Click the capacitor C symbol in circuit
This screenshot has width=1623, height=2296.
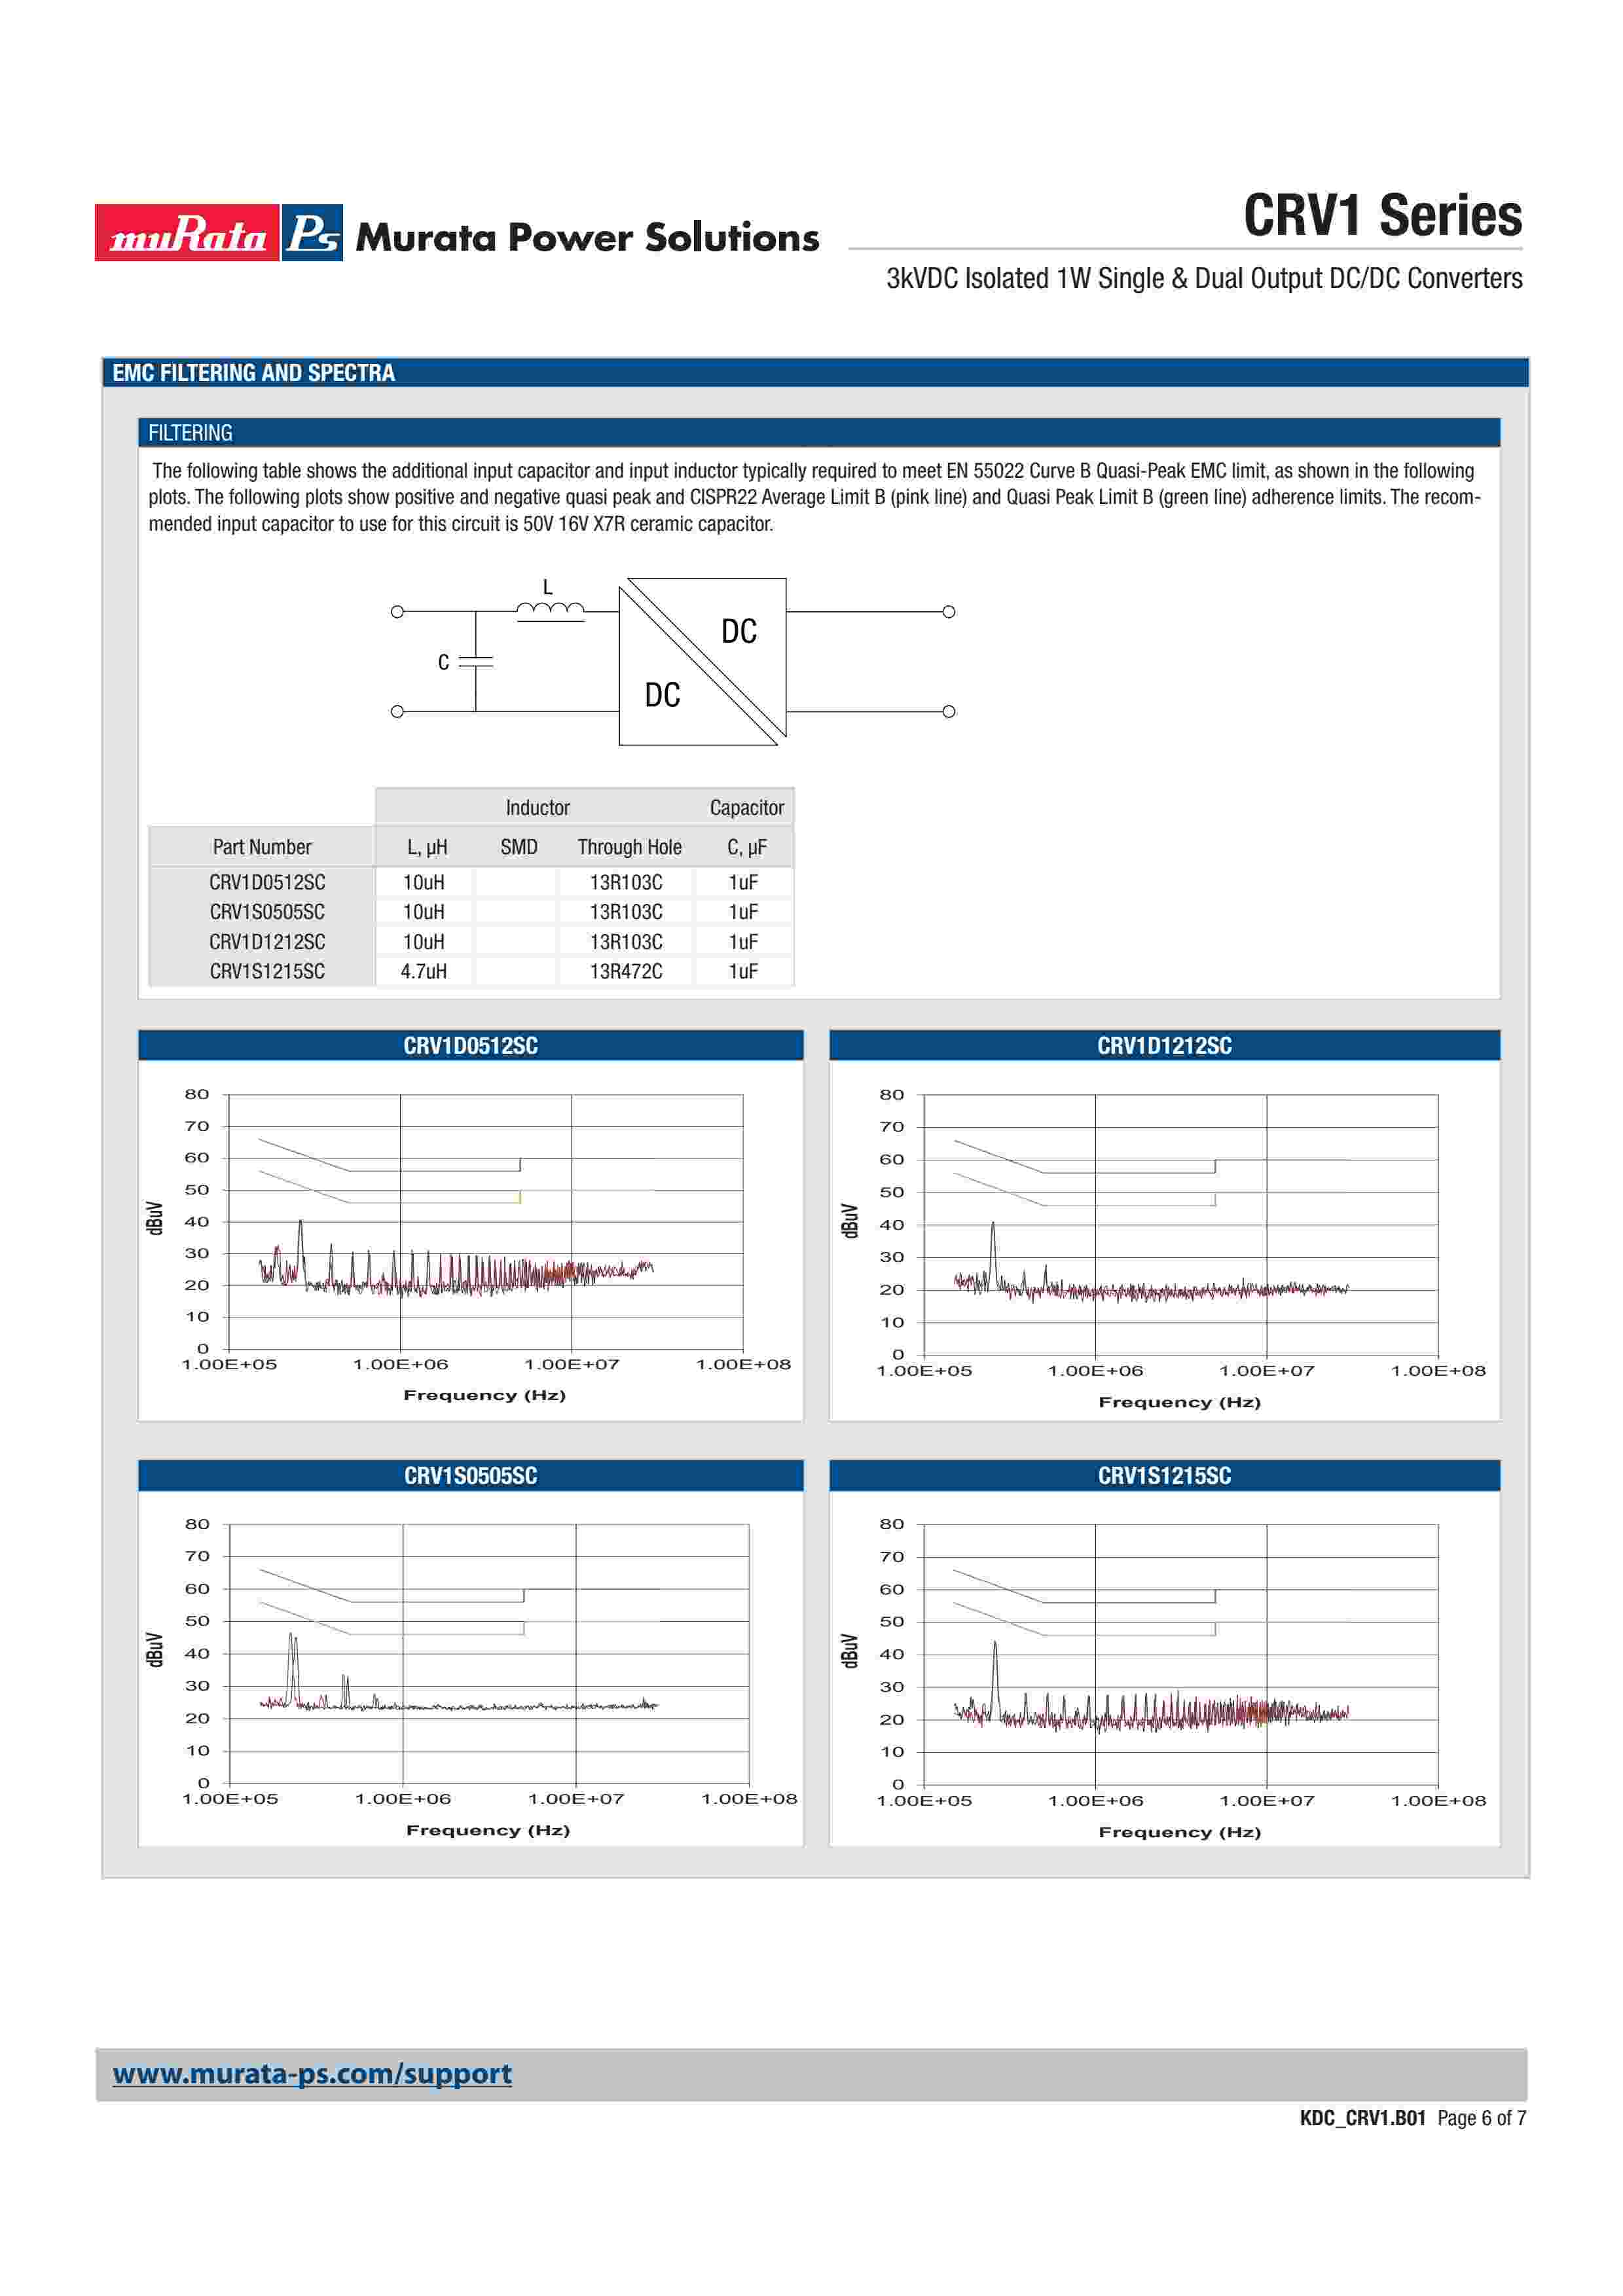click(x=476, y=662)
